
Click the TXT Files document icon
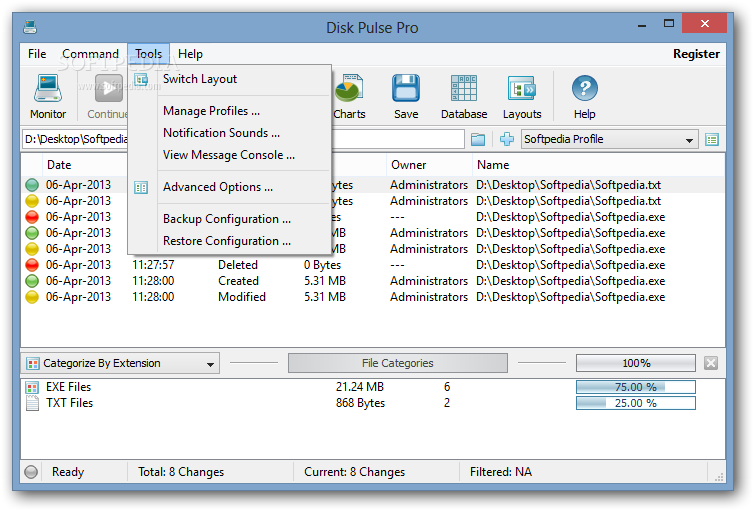(32, 403)
